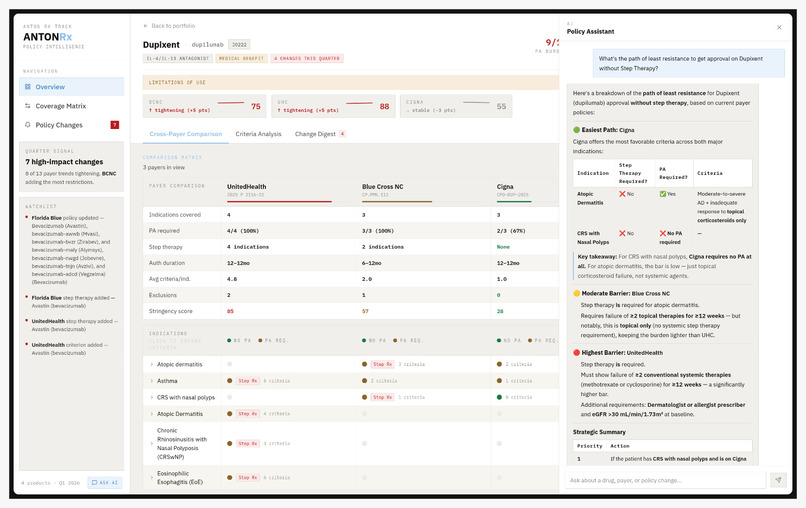This screenshot has height=508, width=806.
Task: Click the ANTONRx logo
Action: click(x=47, y=37)
